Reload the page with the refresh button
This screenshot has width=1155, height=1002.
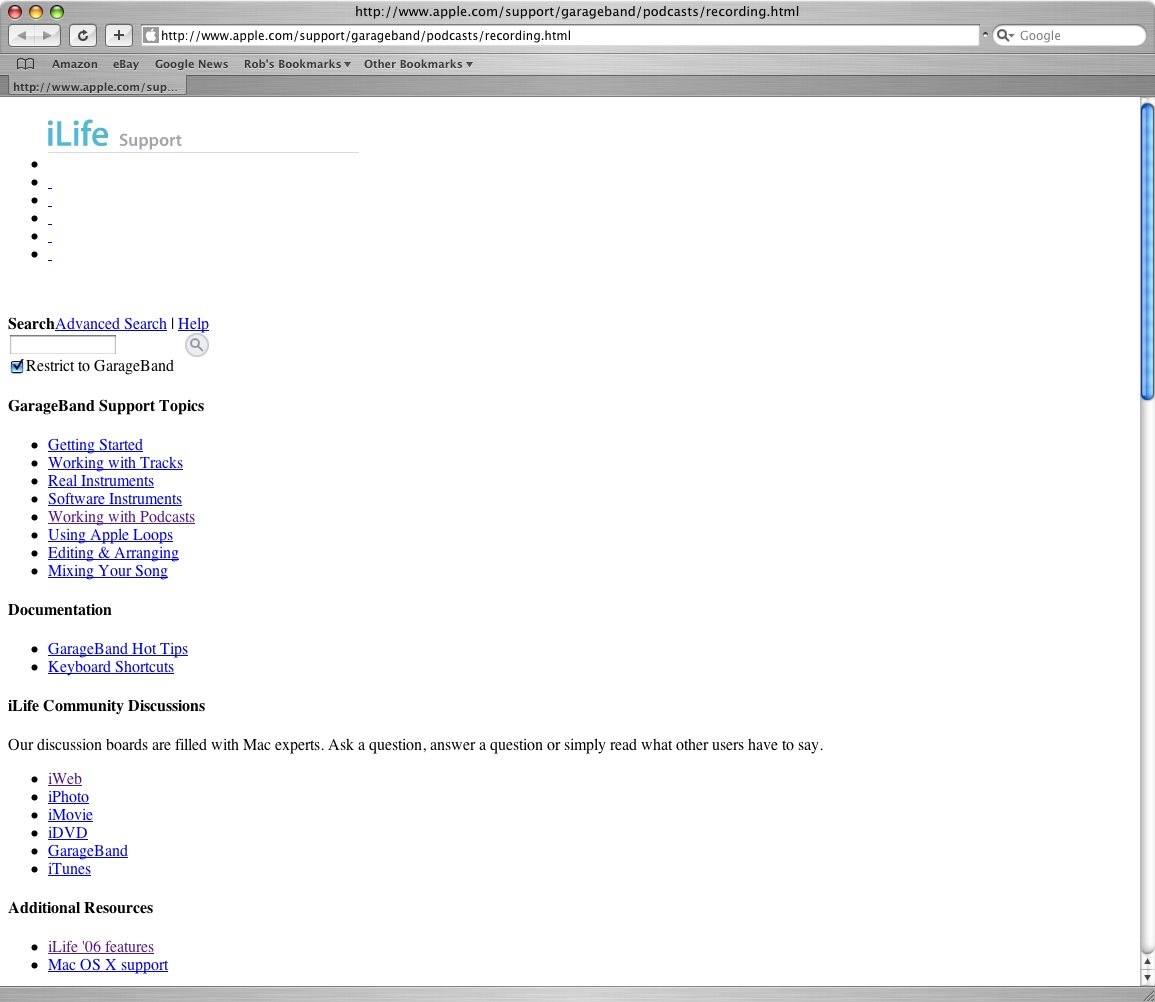click(82, 35)
